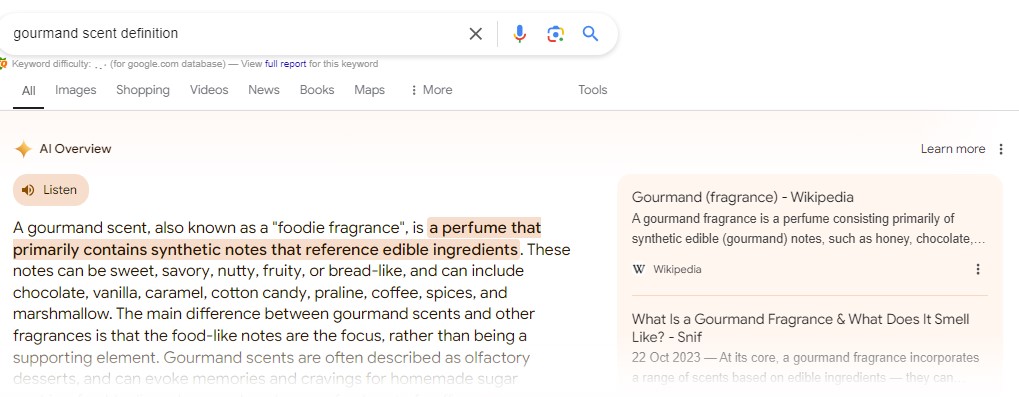
Task: Click the AI Overview sparkle icon
Action: [23, 149]
